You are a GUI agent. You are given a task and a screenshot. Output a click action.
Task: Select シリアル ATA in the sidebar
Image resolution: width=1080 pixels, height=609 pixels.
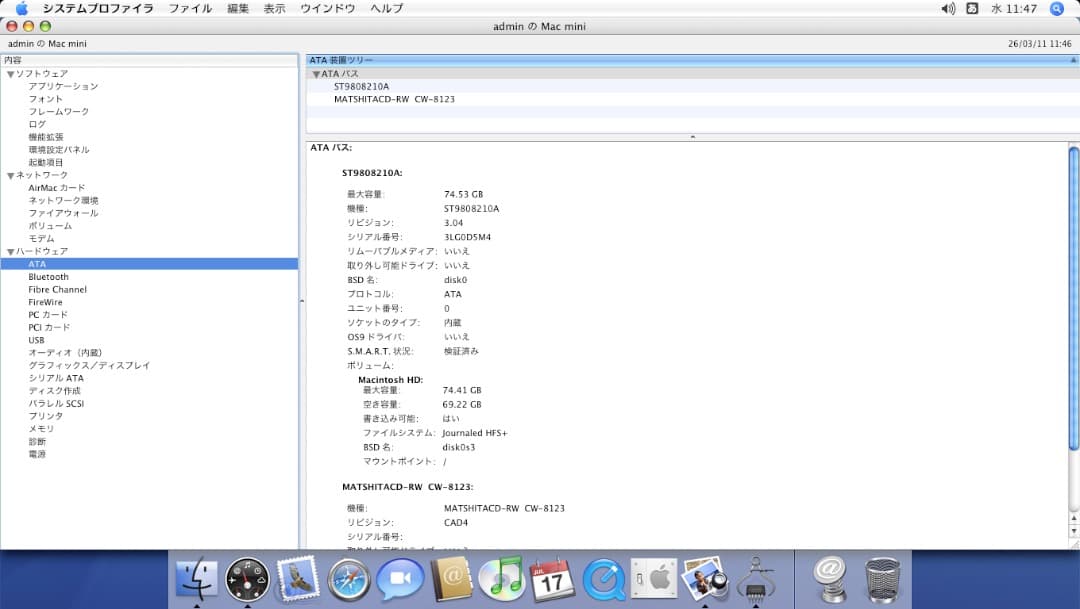56,378
